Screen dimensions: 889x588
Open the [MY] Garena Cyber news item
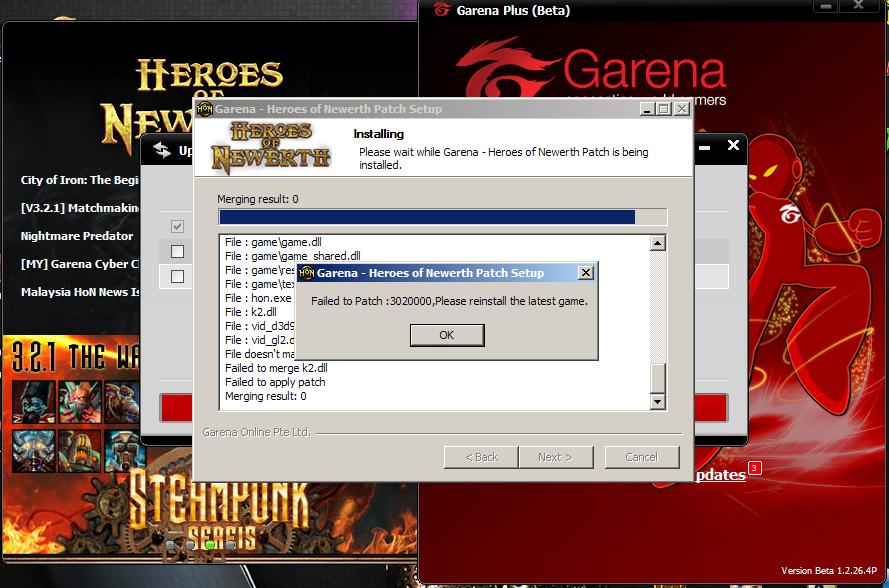[79, 264]
